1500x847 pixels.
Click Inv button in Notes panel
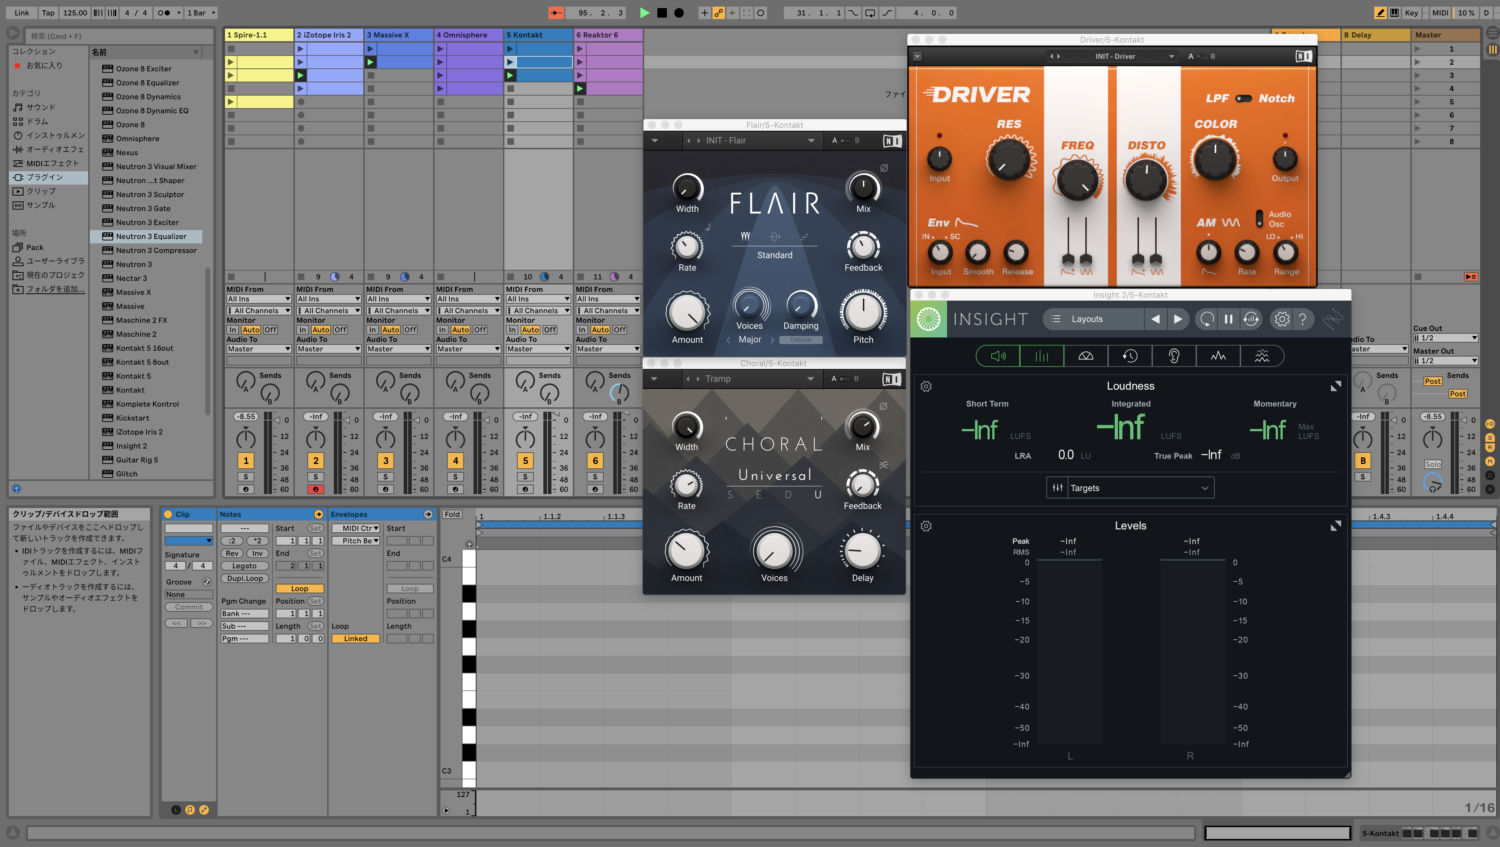coord(258,553)
